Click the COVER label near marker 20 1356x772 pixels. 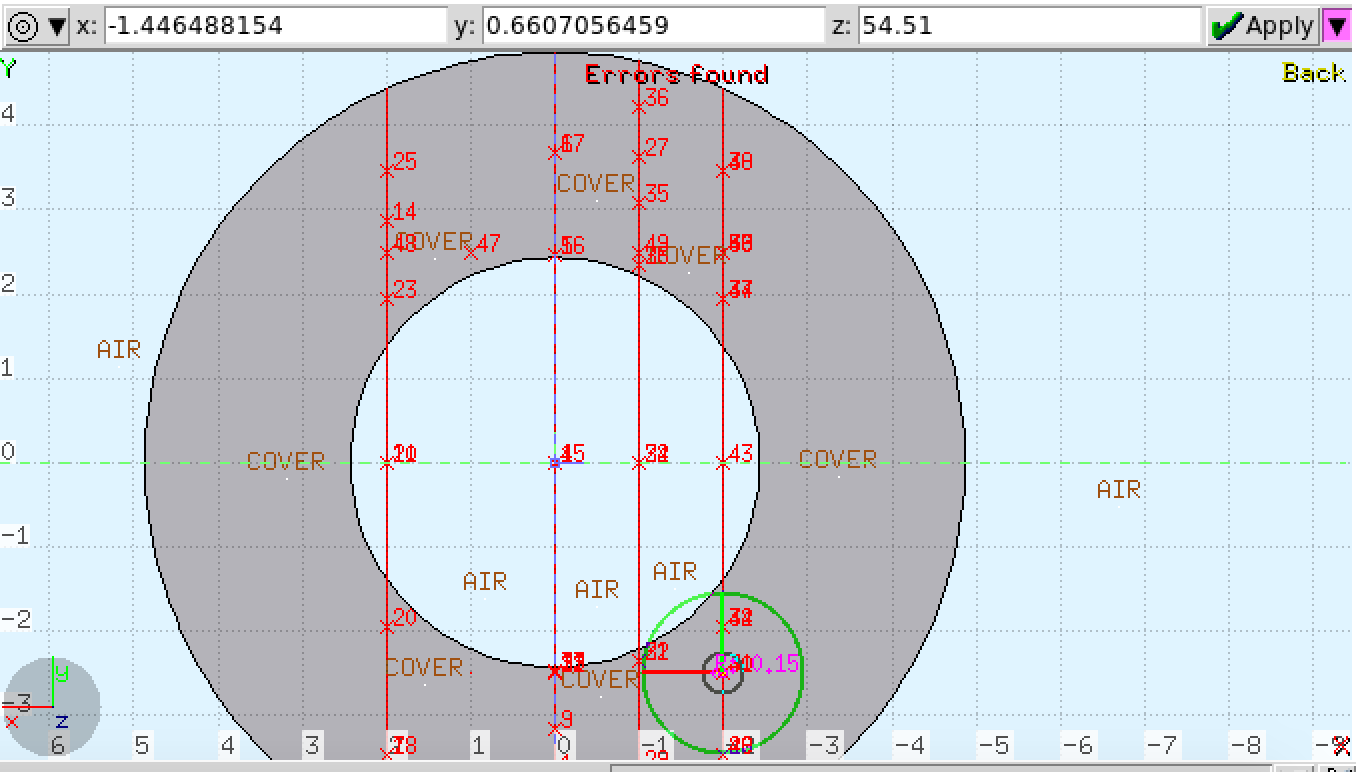pyautogui.click(x=424, y=667)
